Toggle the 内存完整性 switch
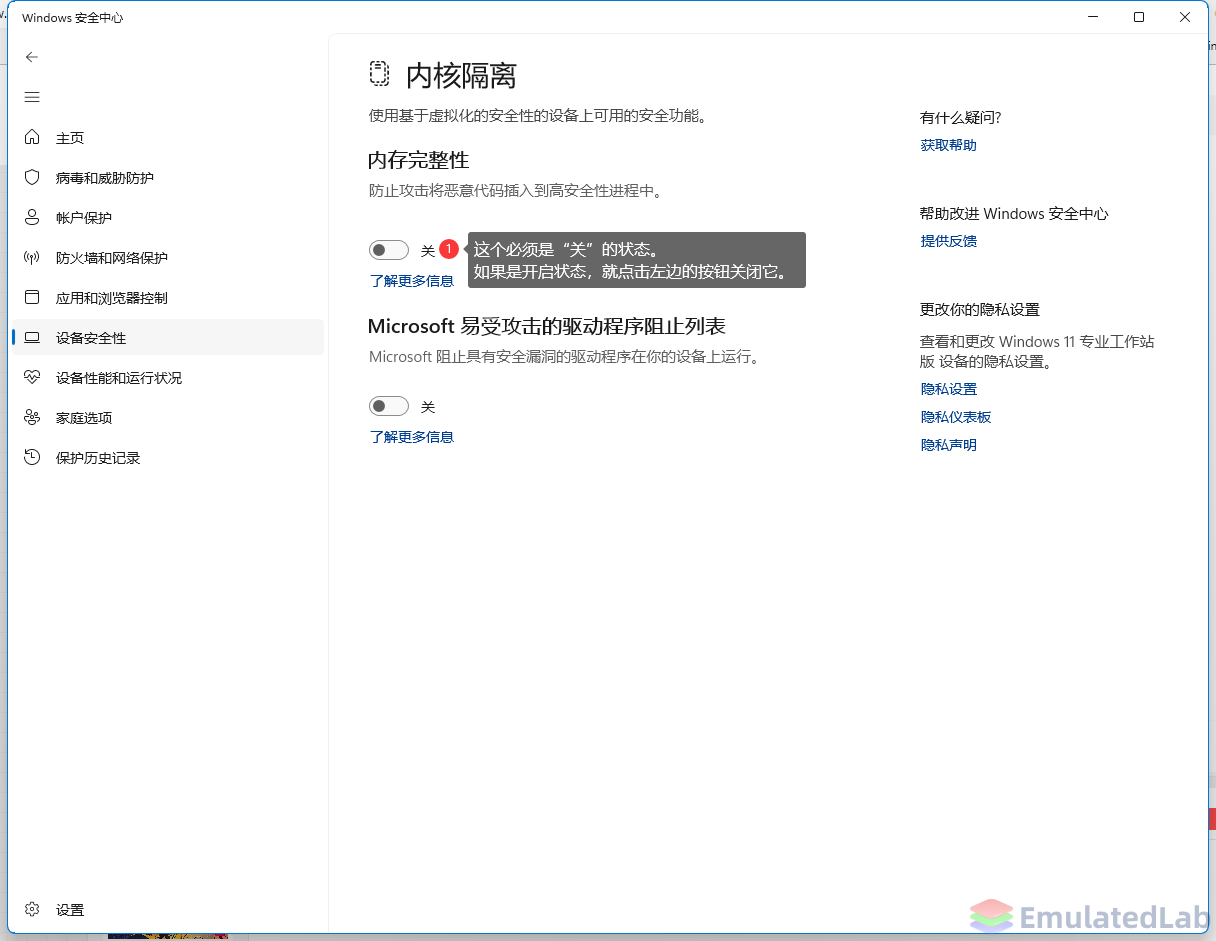Viewport: 1216px width, 941px height. pyautogui.click(x=389, y=250)
